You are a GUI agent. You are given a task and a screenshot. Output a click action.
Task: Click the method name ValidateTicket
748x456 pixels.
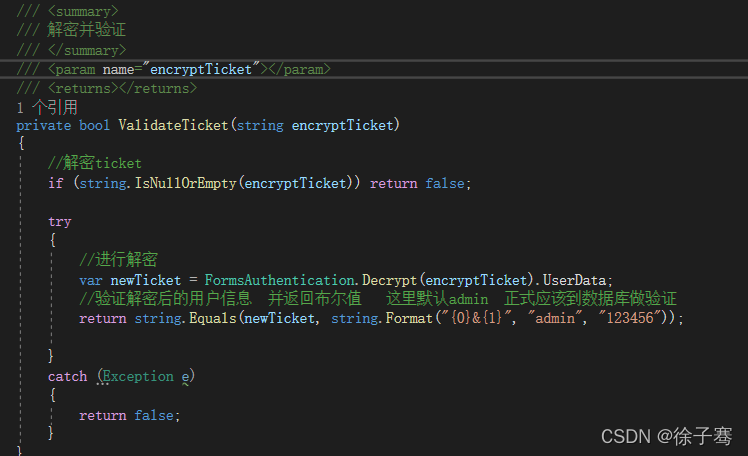pos(173,125)
